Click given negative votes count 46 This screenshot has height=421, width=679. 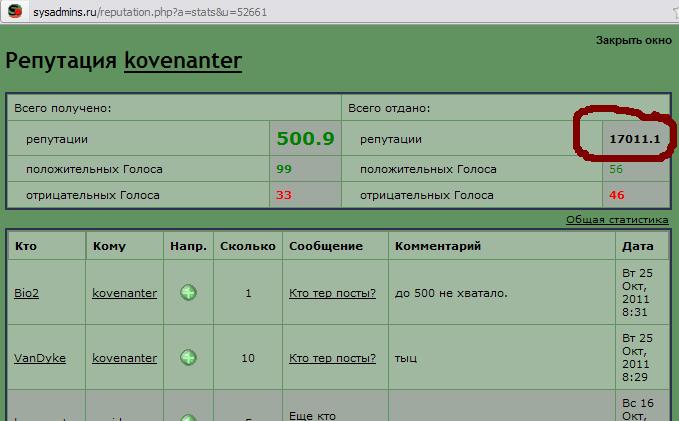pos(617,195)
